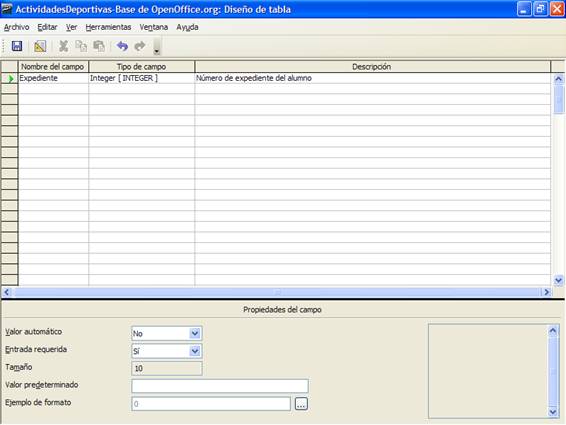Click the Valor predeterminado input field

click(x=220, y=386)
